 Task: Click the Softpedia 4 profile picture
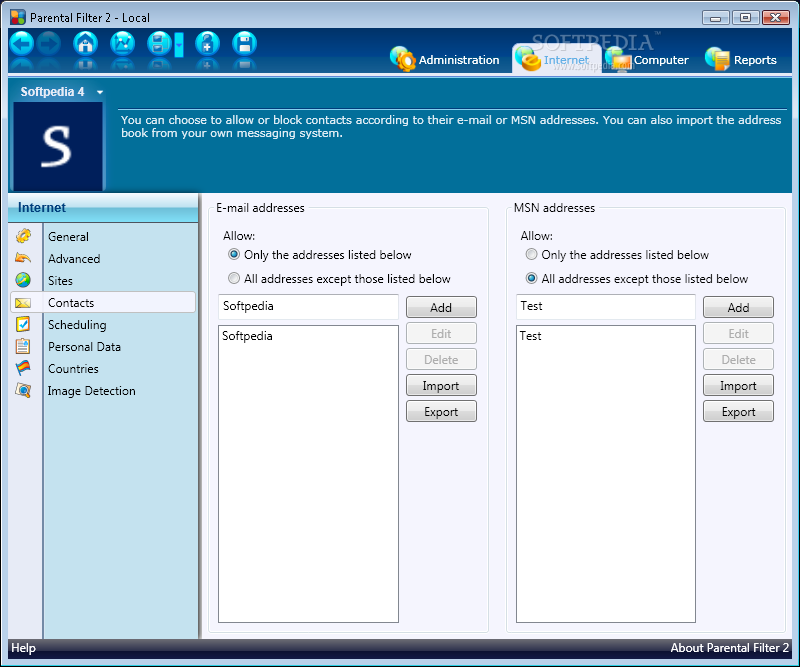pos(58,146)
